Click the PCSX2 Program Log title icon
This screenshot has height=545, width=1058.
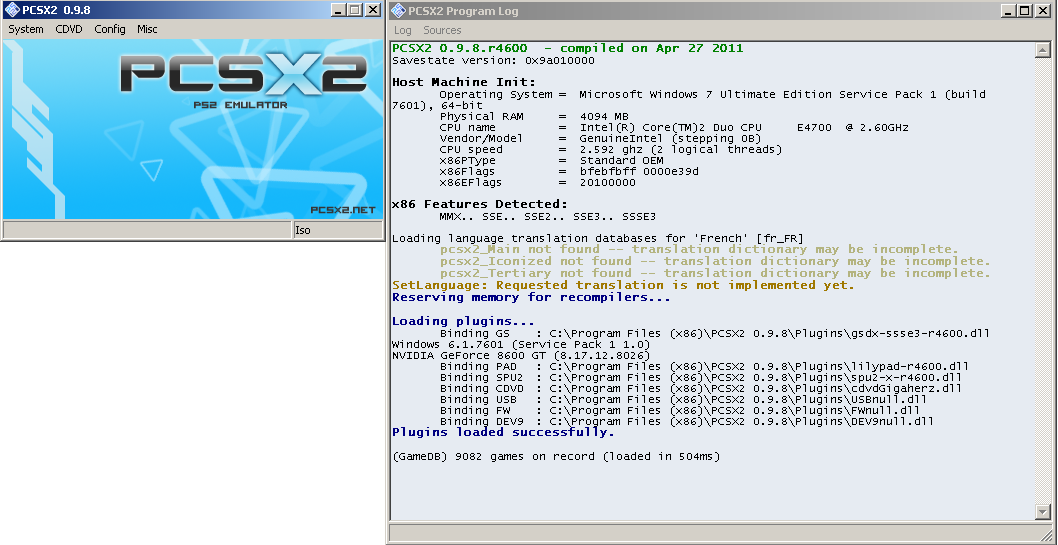tap(398, 10)
